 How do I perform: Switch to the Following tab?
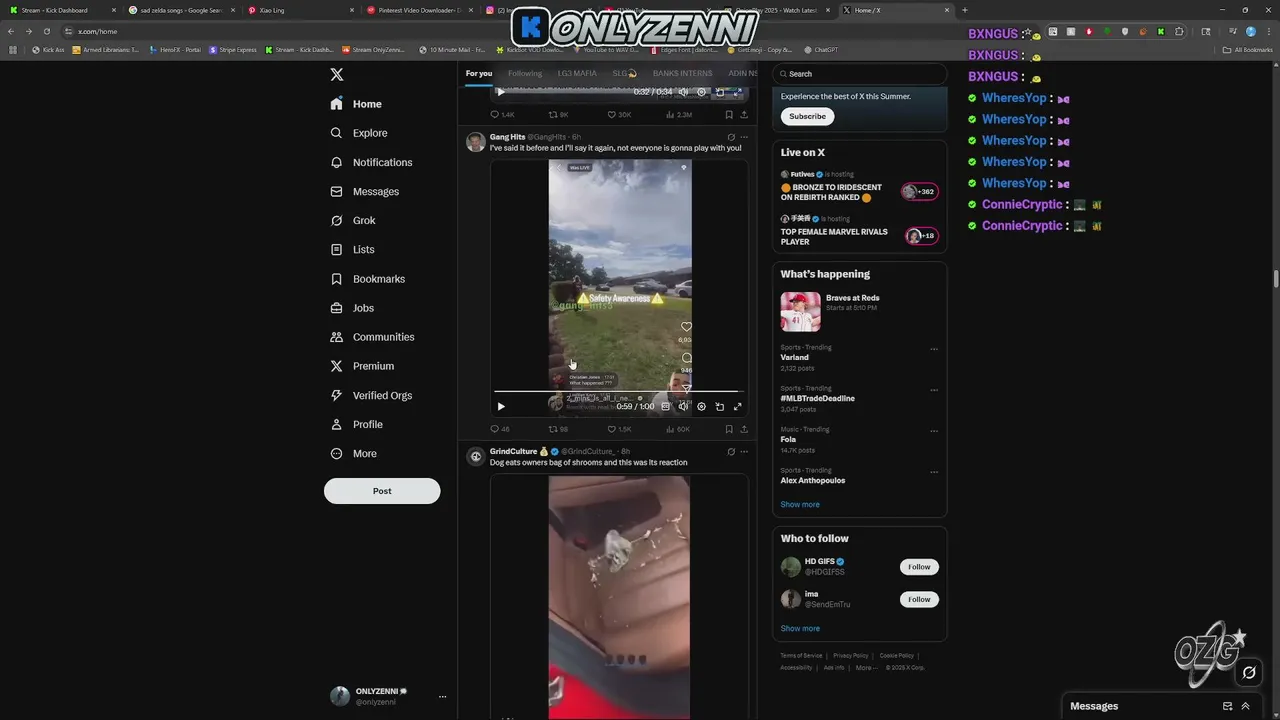point(525,73)
